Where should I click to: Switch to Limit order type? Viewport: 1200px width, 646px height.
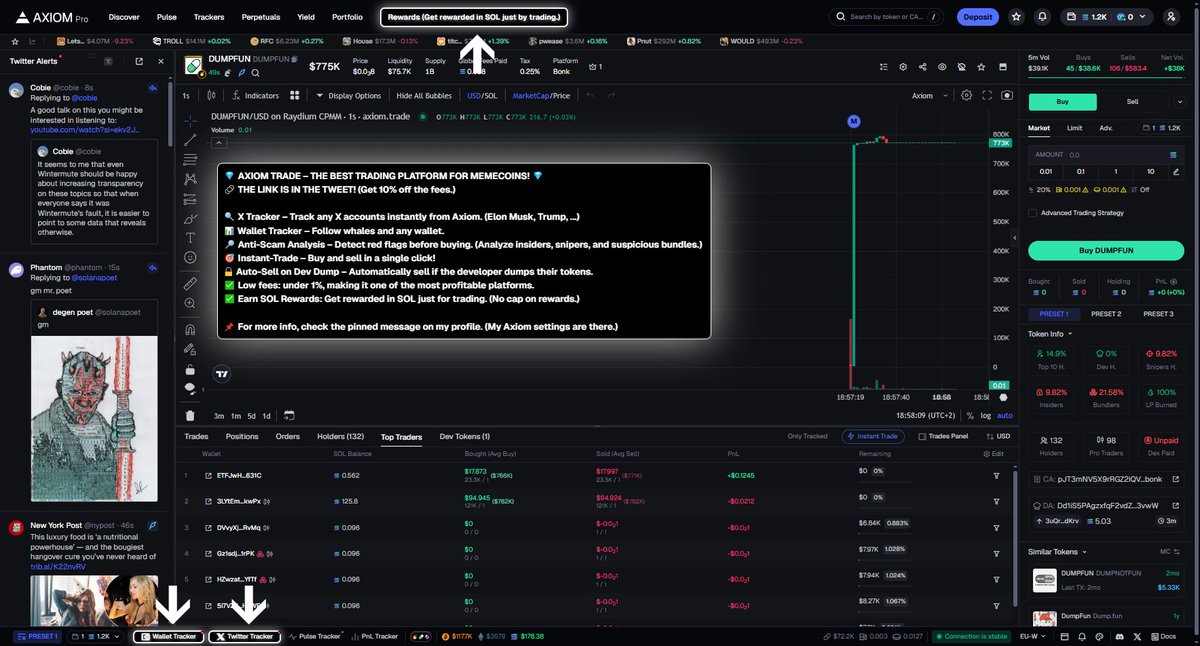pos(1074,128)
